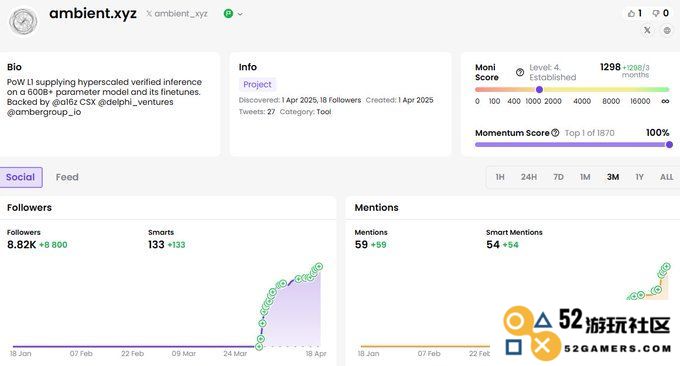The image size is (680, 366).
Task: Expand the green status badge dropdown
Action: coord(240,14)
